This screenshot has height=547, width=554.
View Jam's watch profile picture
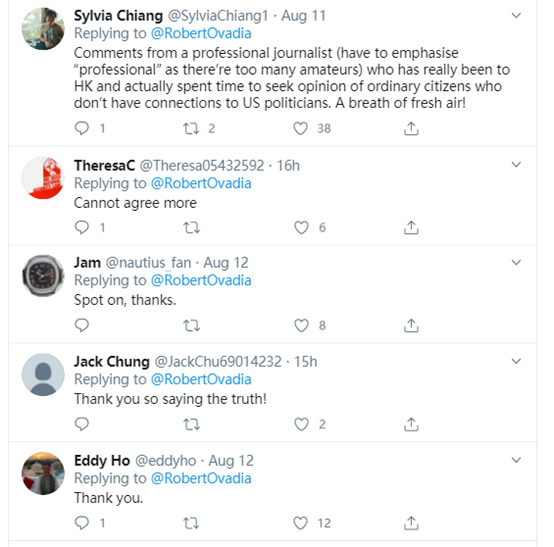[43, 276]
